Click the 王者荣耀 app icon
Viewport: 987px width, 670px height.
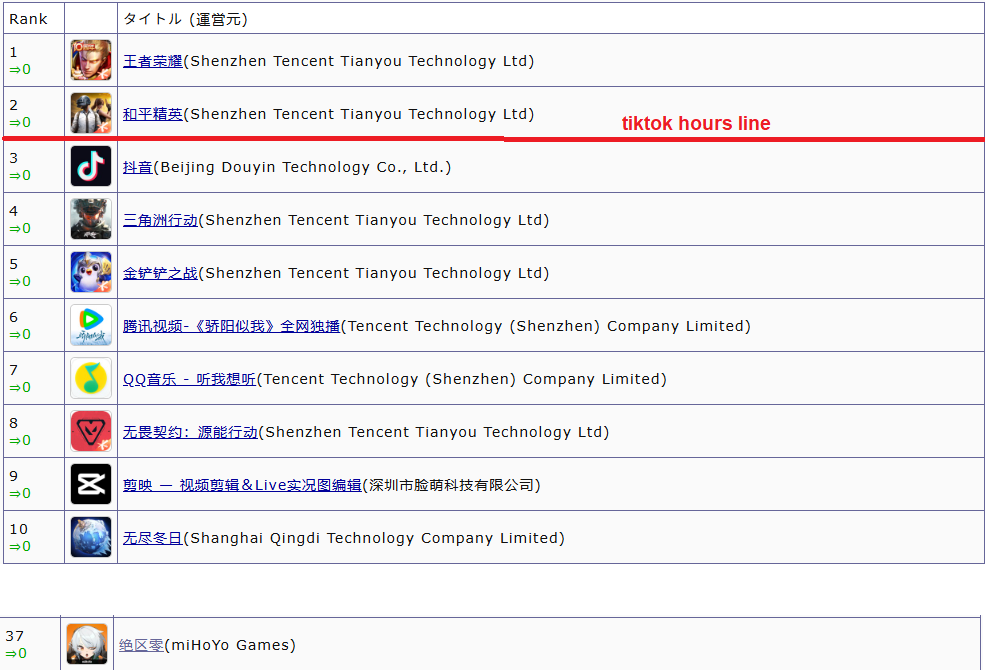[91, 60]
